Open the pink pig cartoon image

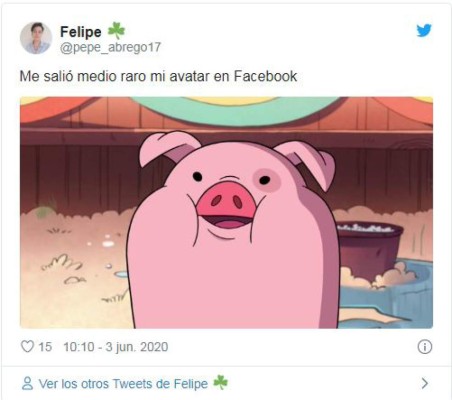pyautogui.click(x=226, y=213)
